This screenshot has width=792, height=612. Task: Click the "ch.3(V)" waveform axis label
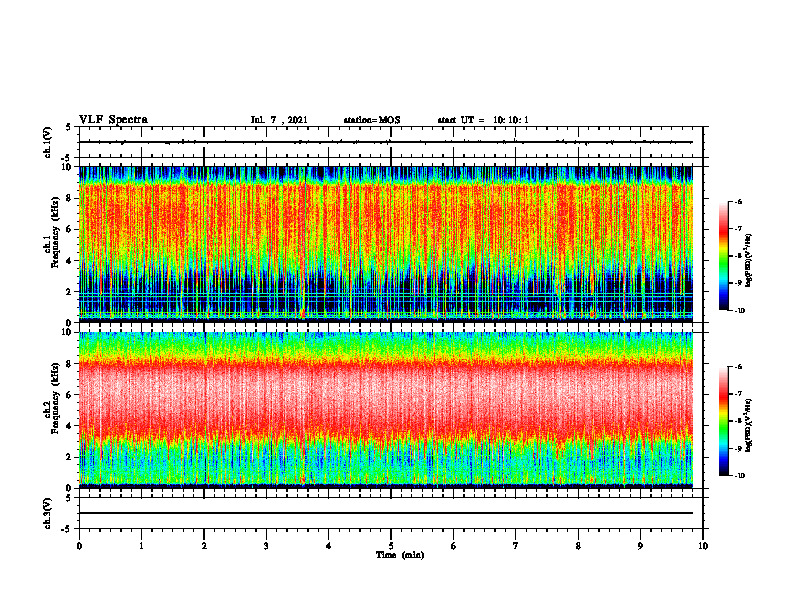tap(48, 513)
